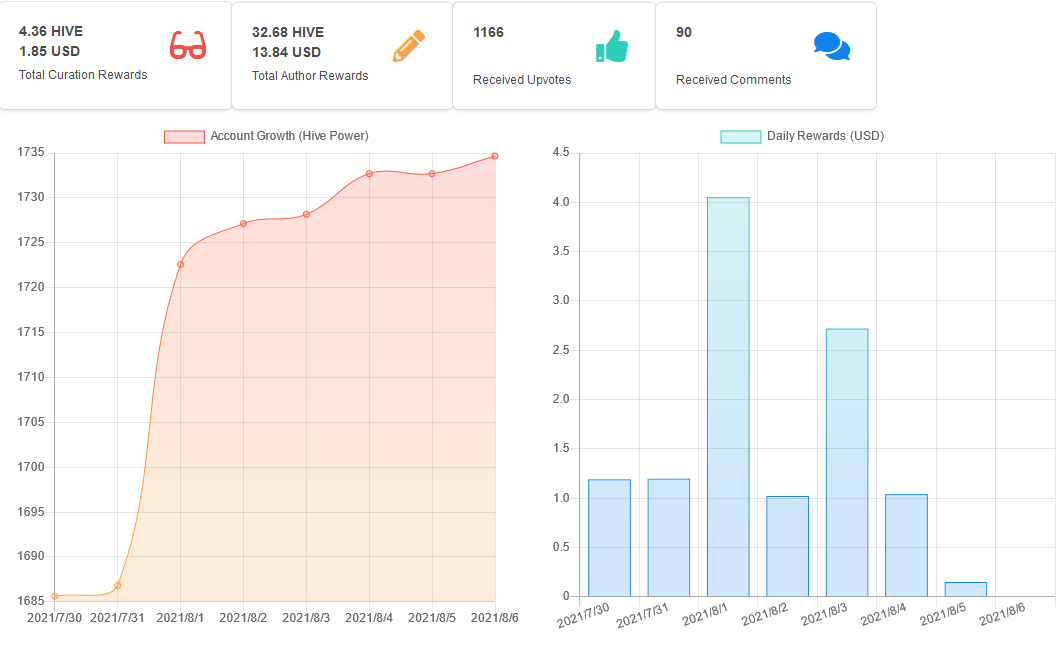1061x650 pixels.
Task: Click the 2021/8/5 growth data point
Action: pos(432,174)
